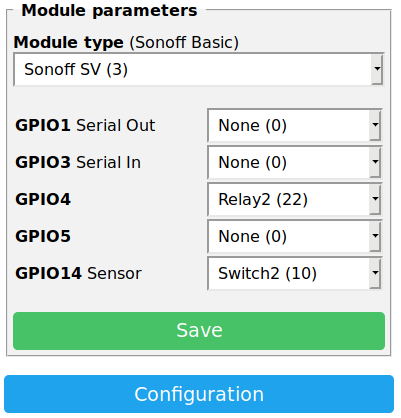401x418 pixels.
Task: Open the GPIO3 Serial In dropdown
Action: pos(295,162)
